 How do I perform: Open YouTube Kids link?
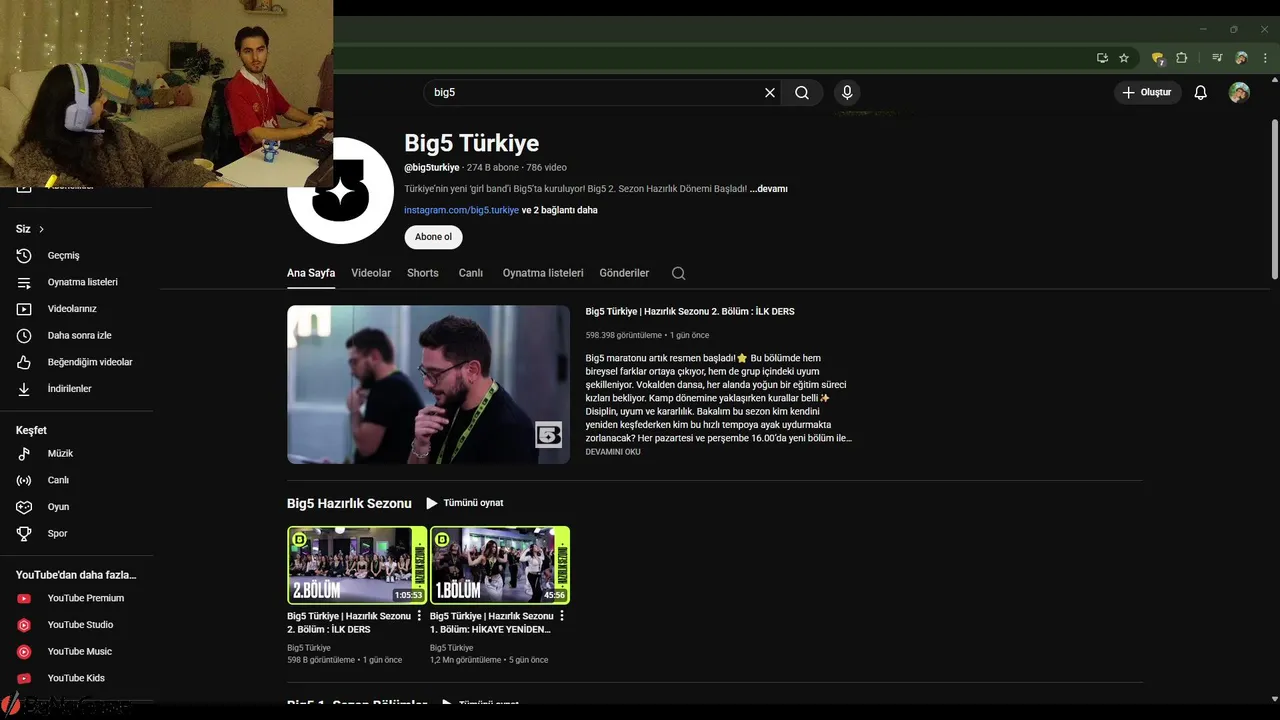click(77, 678)
